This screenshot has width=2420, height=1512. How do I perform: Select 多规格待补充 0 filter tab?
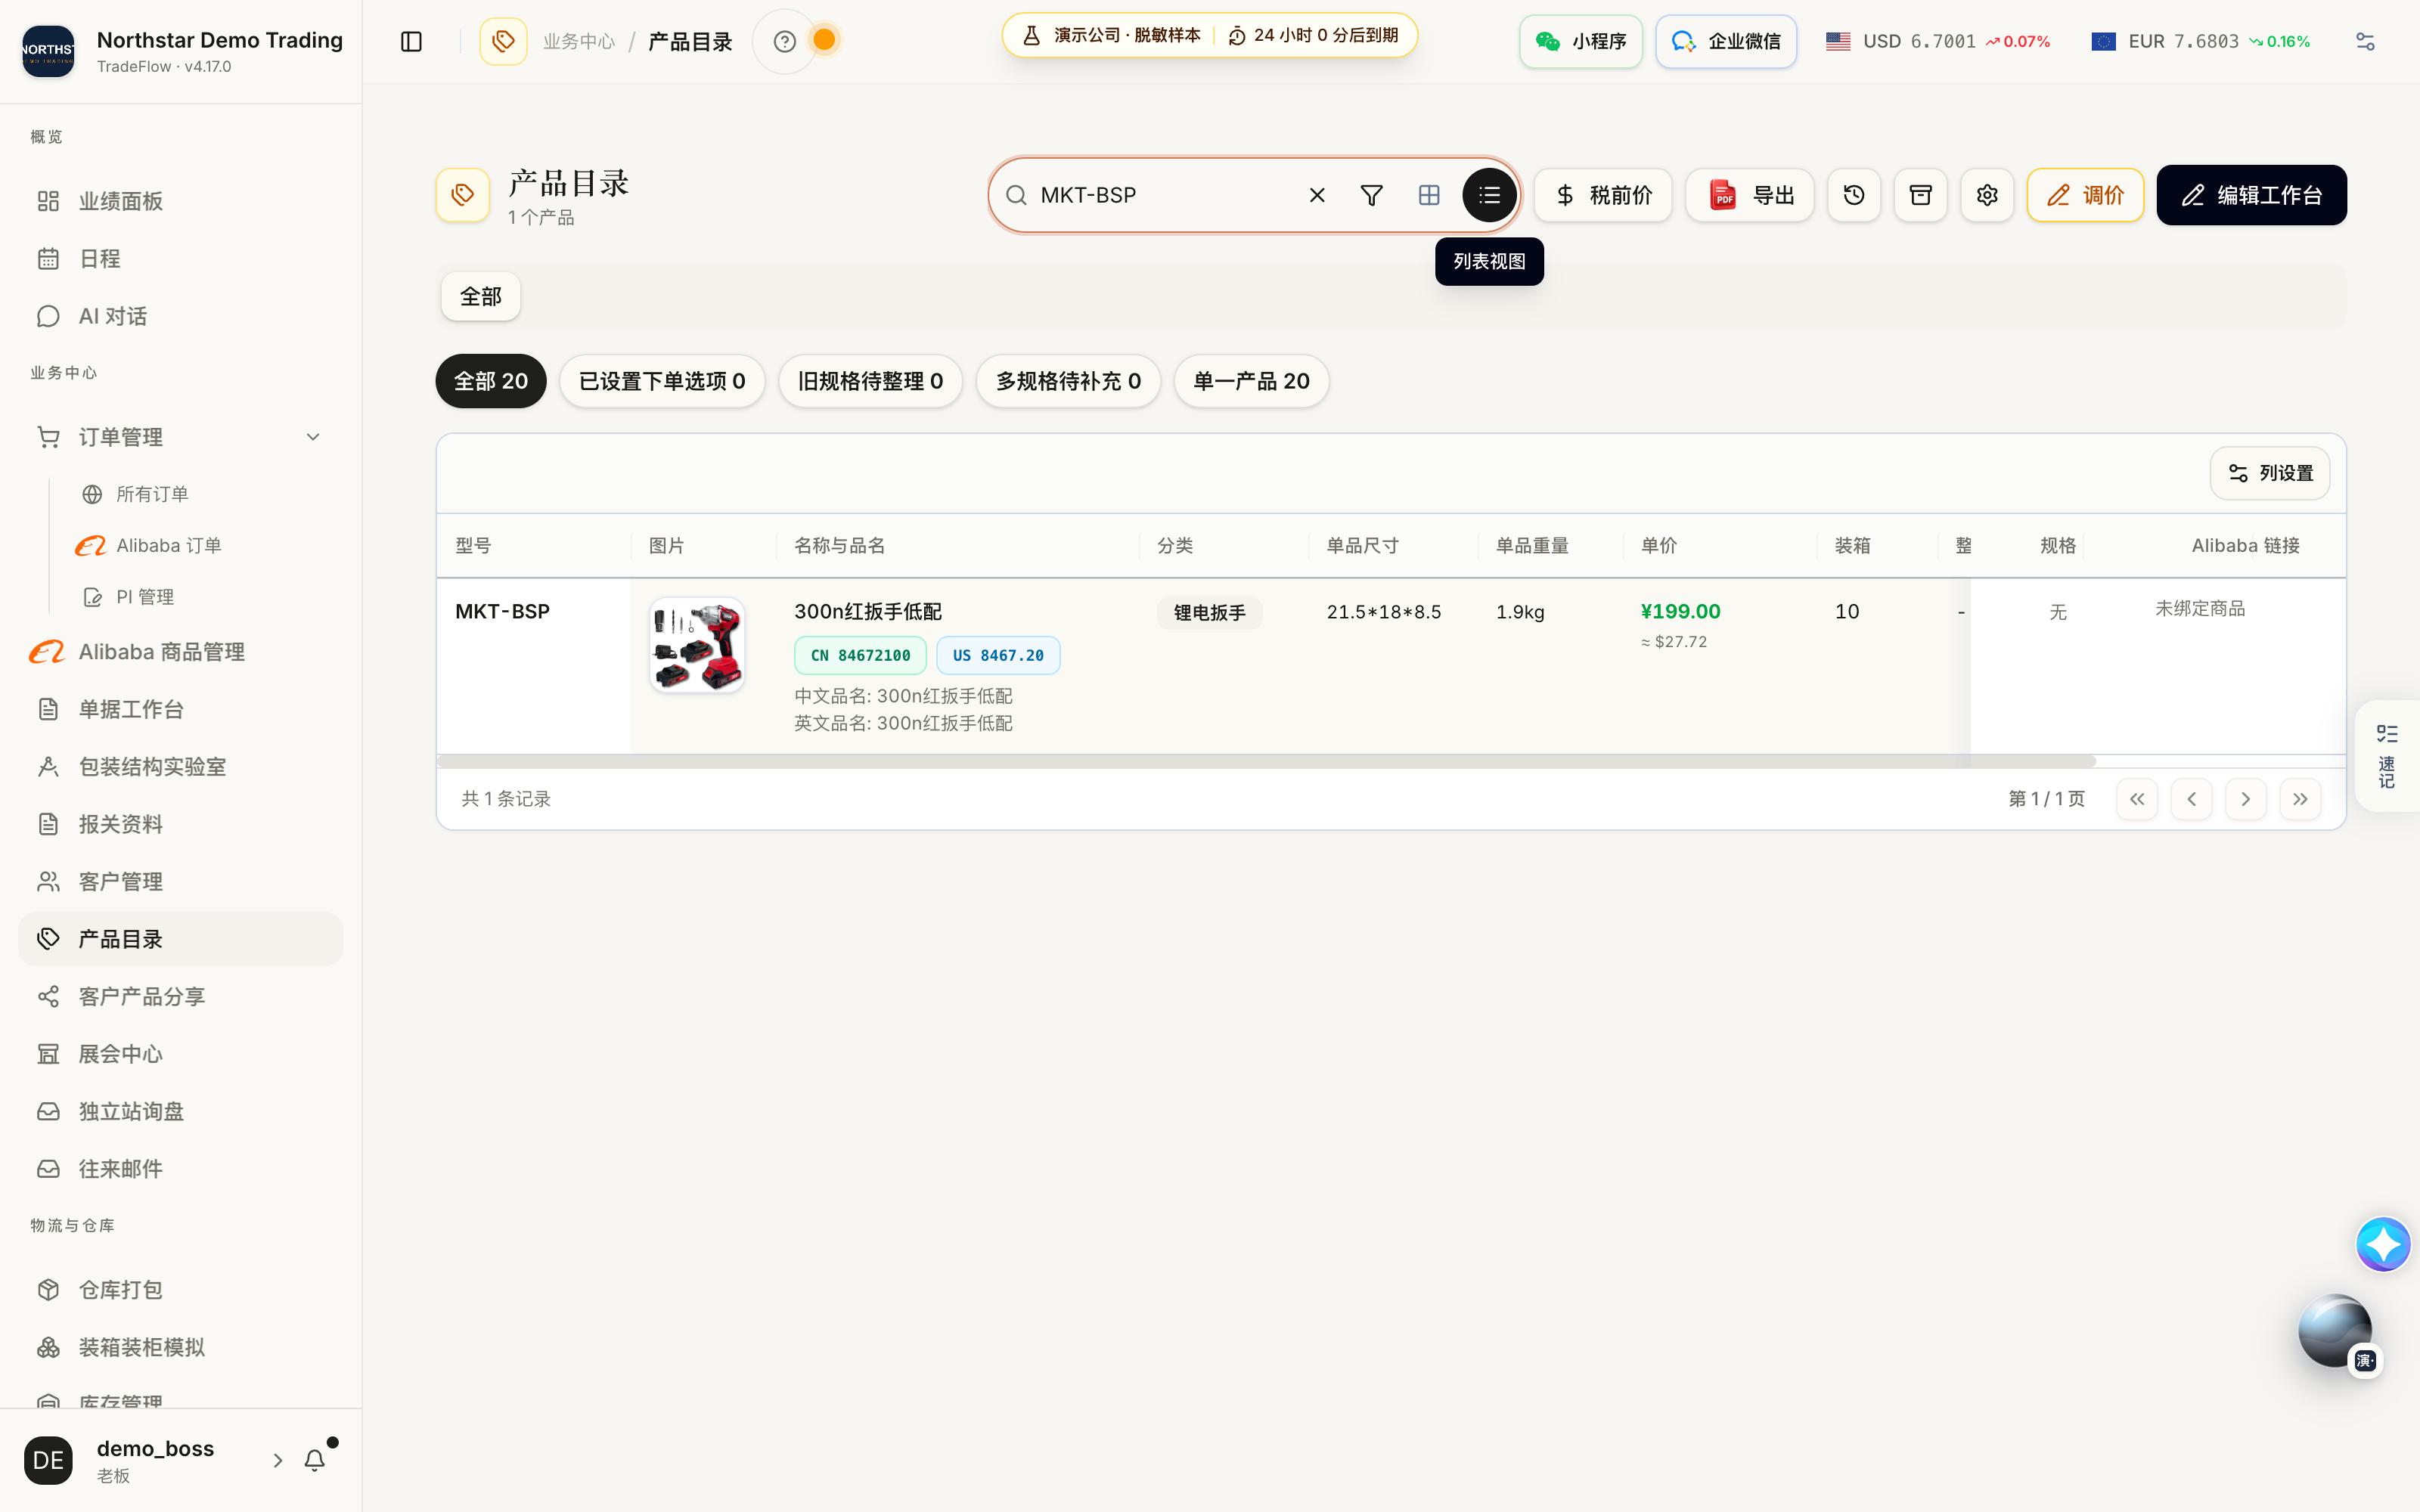coord(1068,381)
